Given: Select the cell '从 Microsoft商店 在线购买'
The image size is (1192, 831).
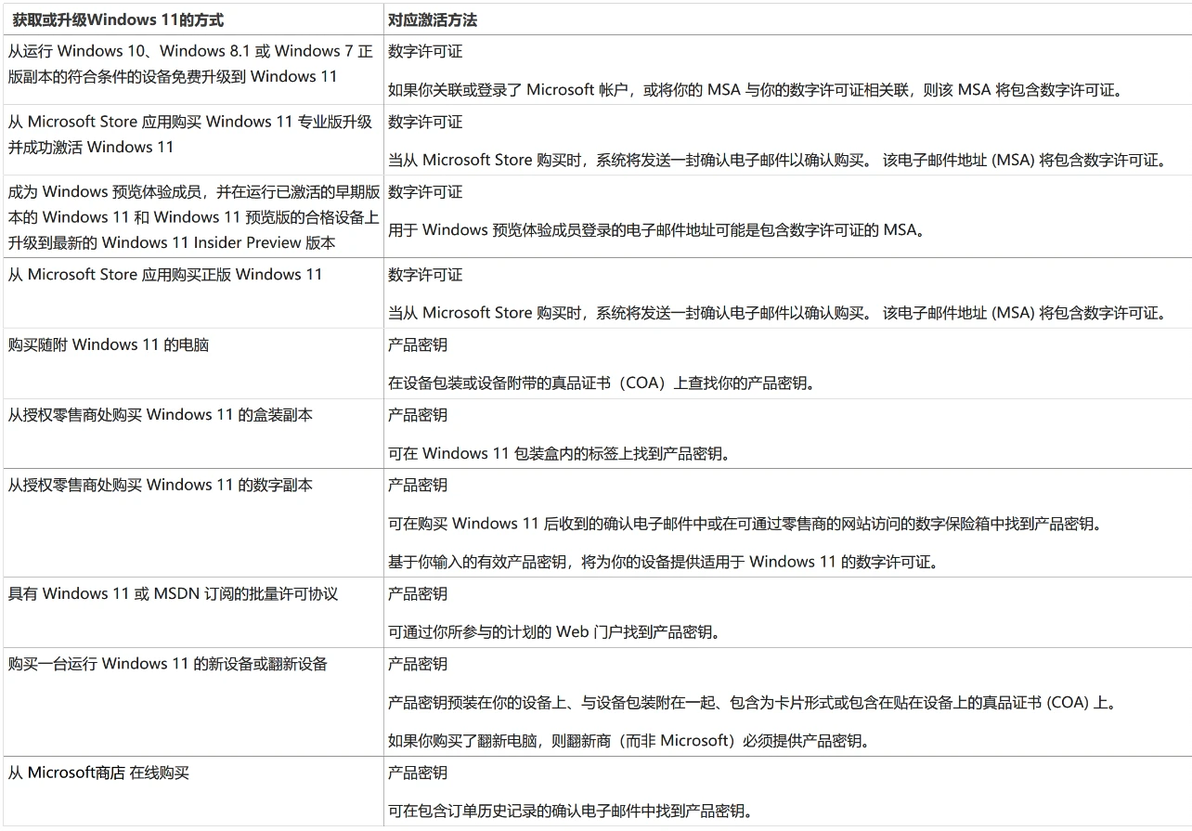Looking at the screenshot, I should pos(193,791).
